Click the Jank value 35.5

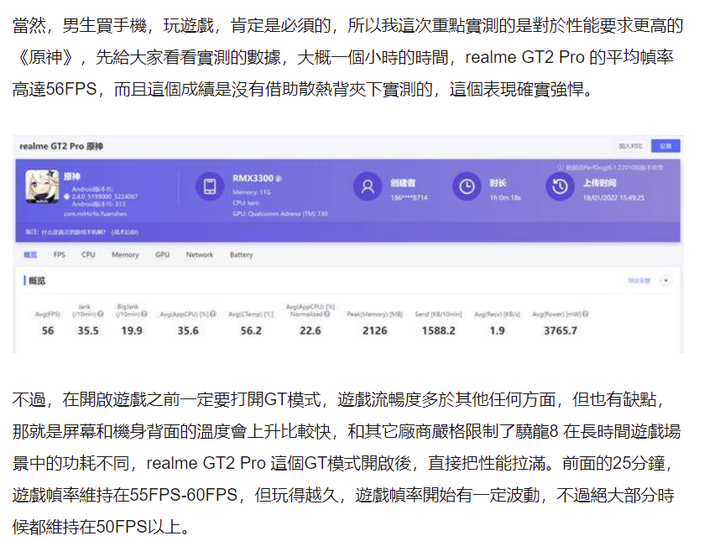tap(88, 331)
